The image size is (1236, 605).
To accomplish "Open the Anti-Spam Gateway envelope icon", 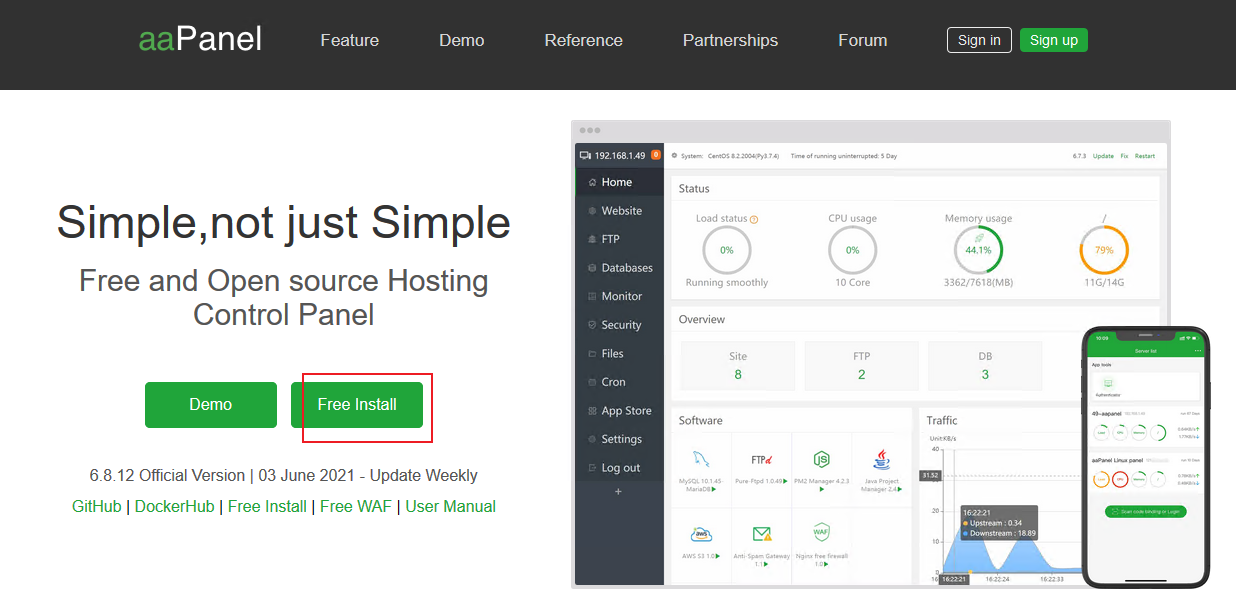I will (761, 533).
